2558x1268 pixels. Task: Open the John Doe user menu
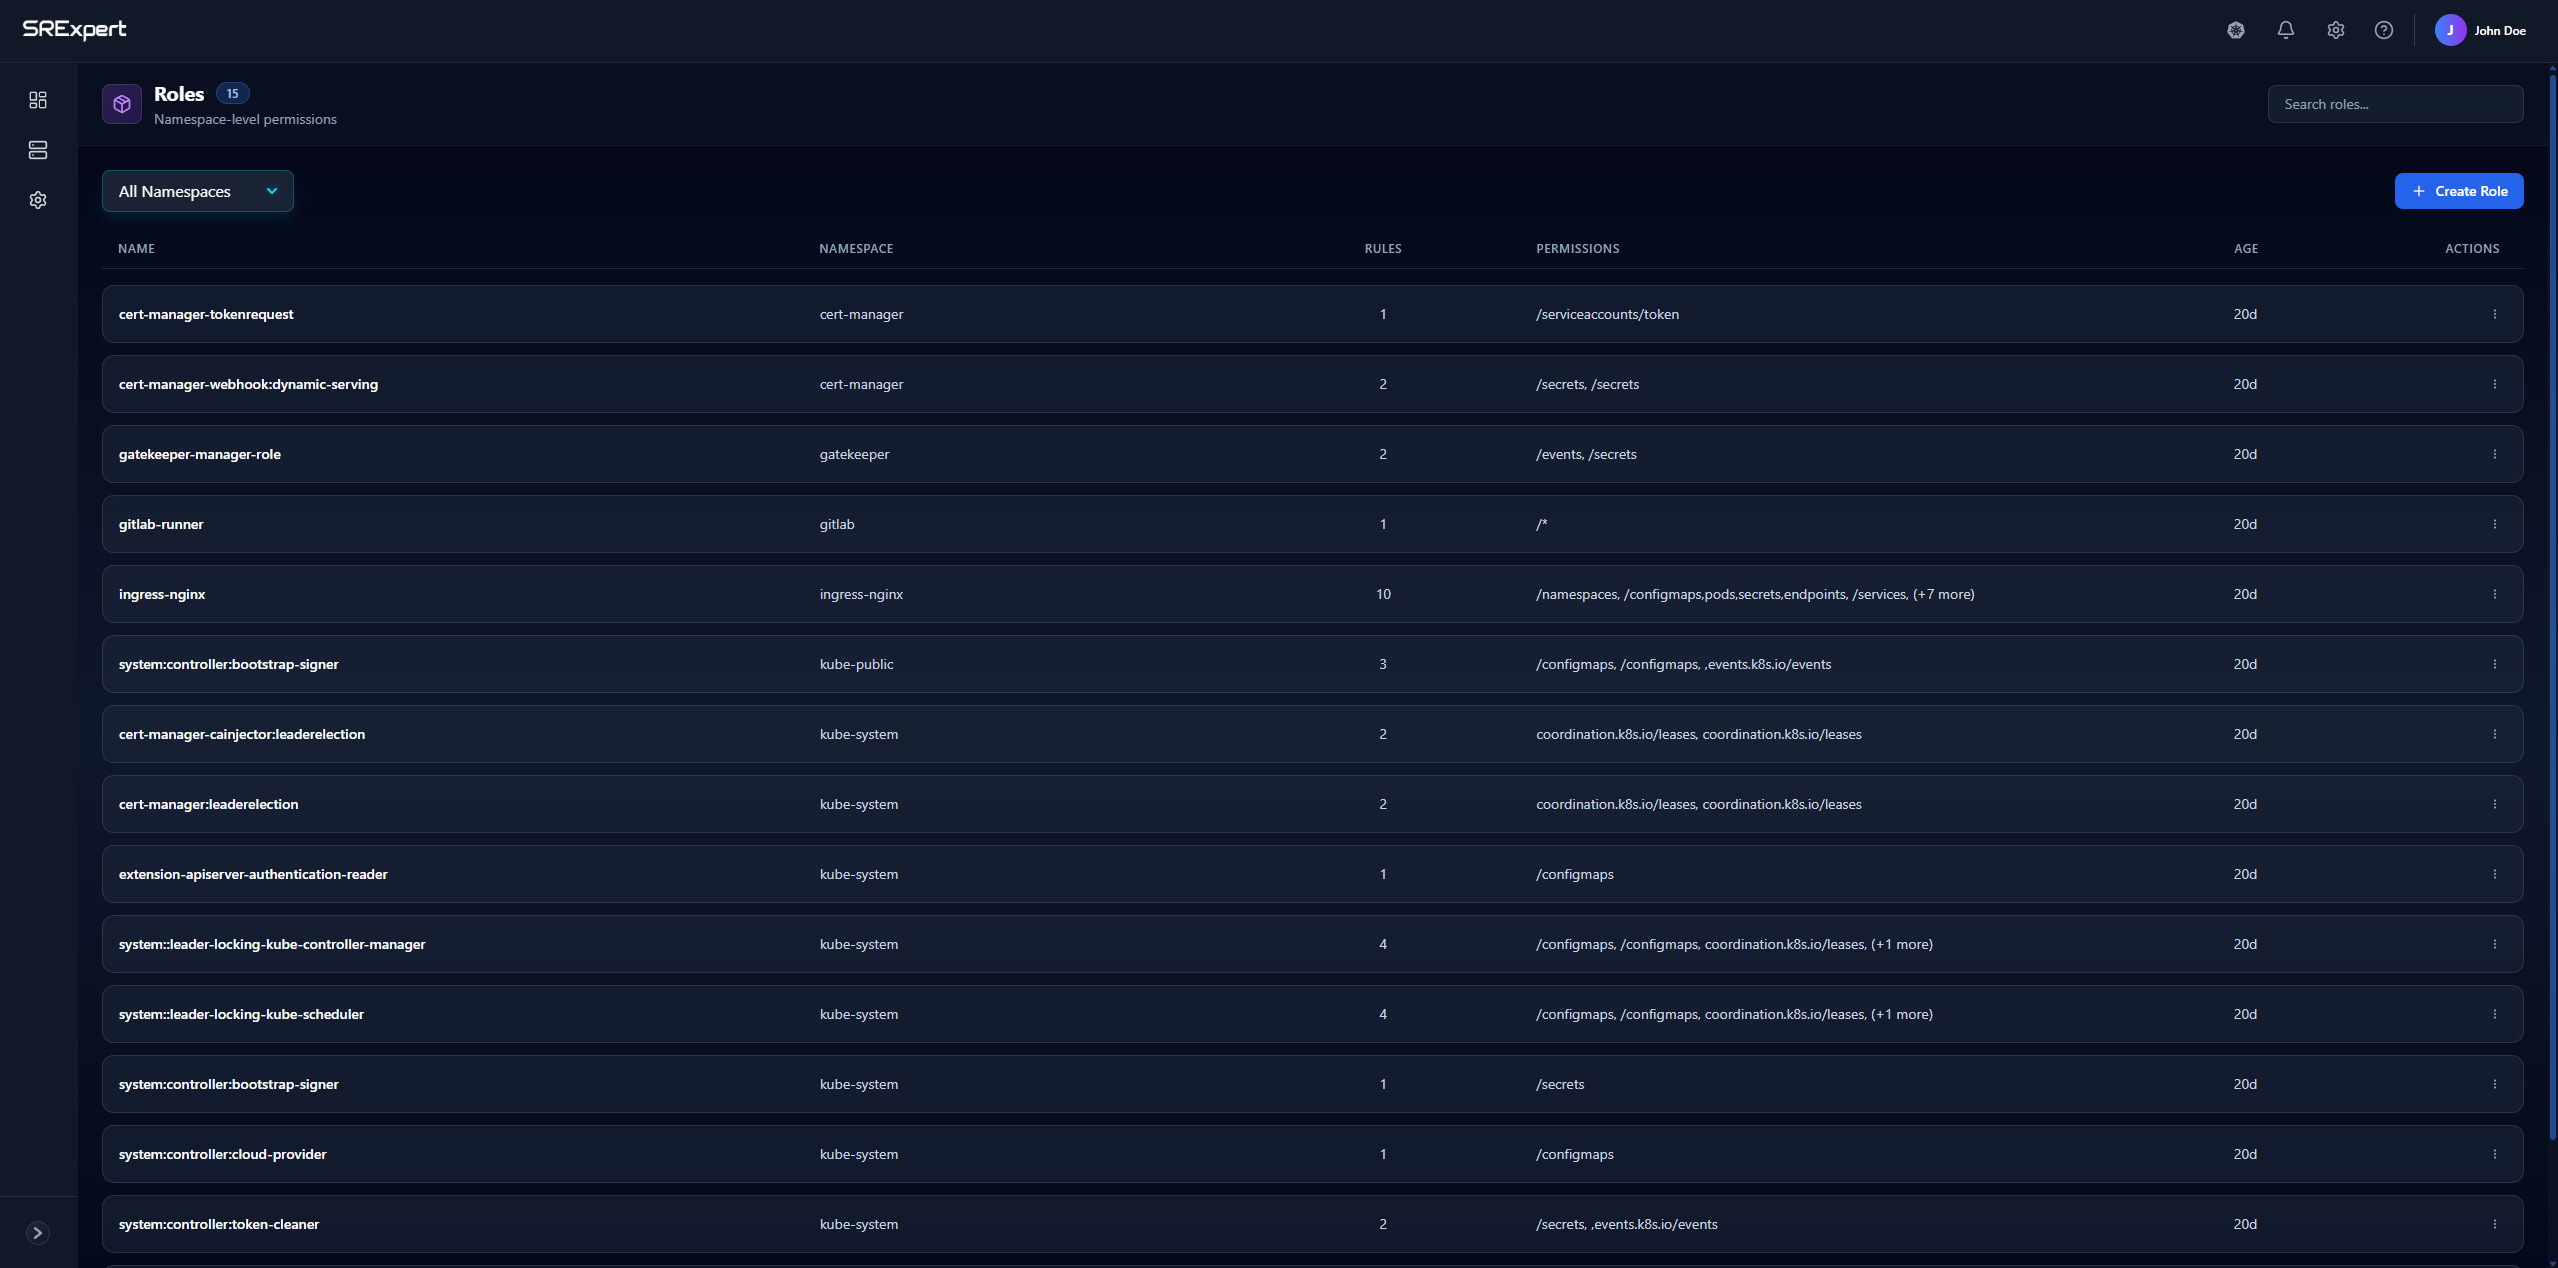[x=2482, y=30]
